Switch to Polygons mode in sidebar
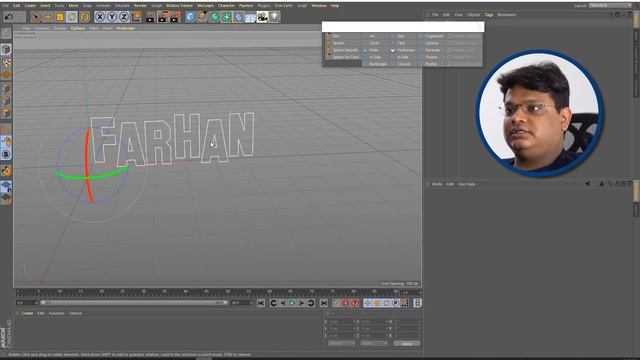The width and height of the screenshot is (640, 360). (6, 113)
